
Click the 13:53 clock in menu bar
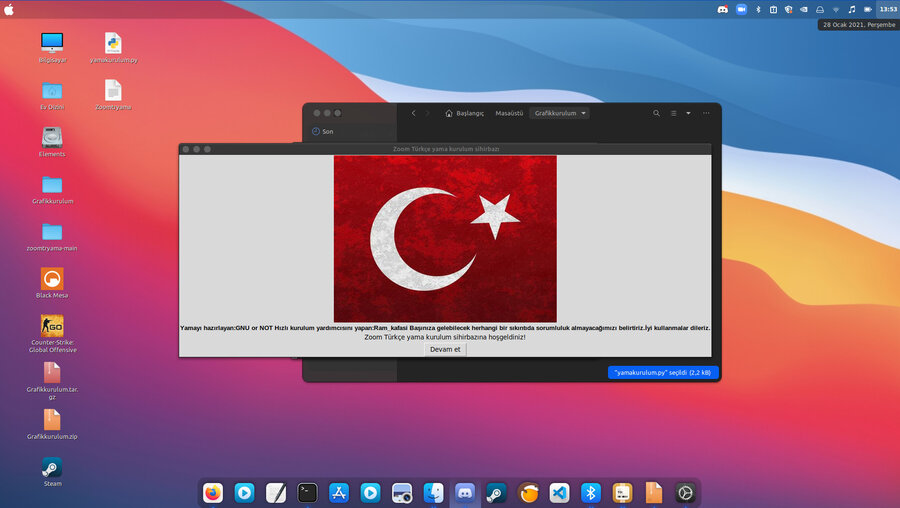888,9
